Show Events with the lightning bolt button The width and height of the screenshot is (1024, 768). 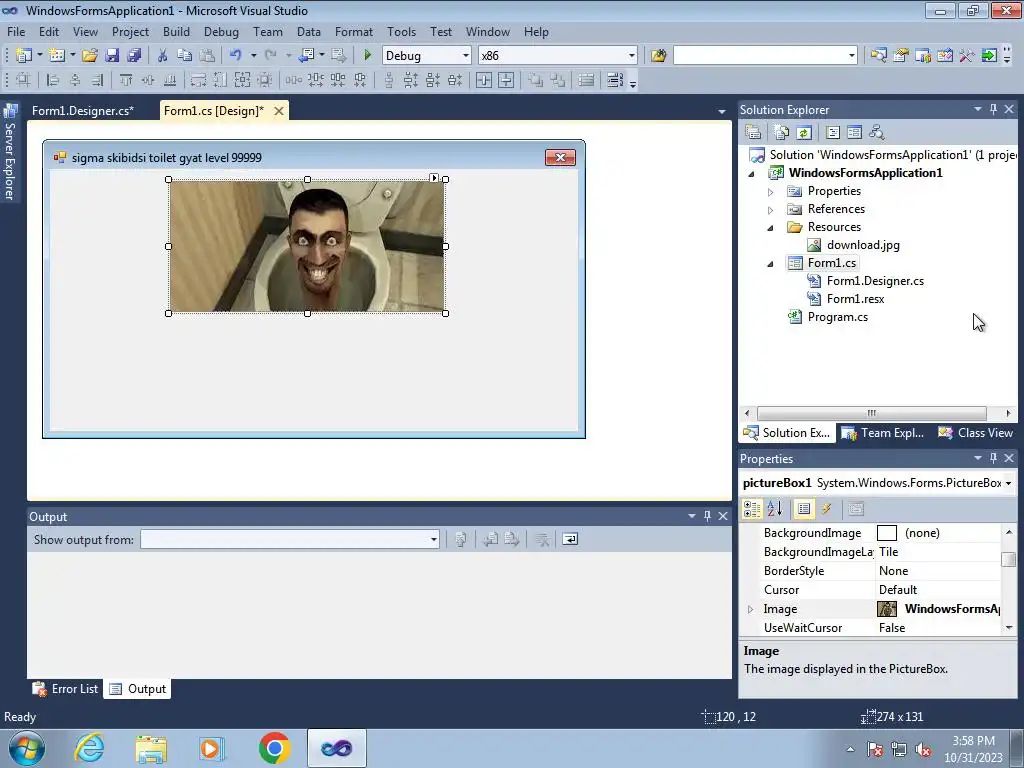pos(826,509)
